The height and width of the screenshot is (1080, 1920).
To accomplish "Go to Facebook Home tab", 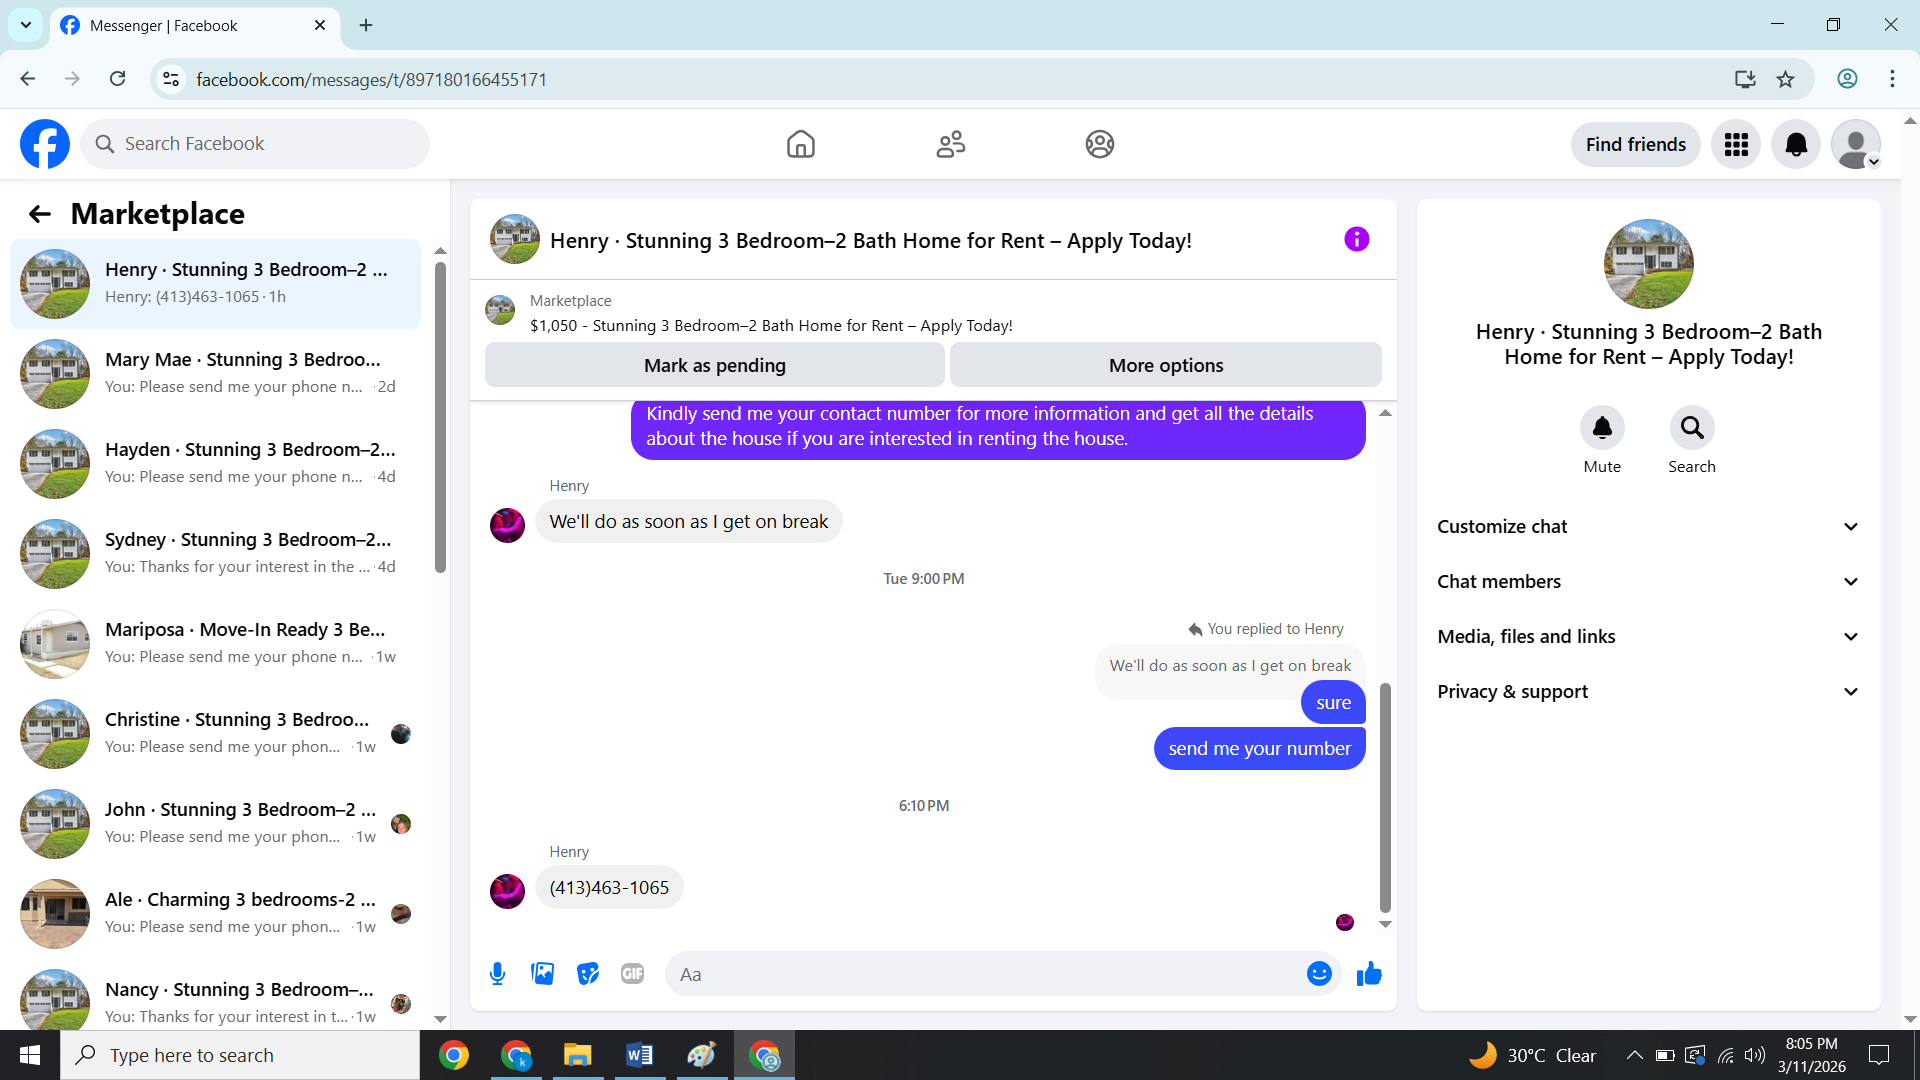I will point(800,144).
